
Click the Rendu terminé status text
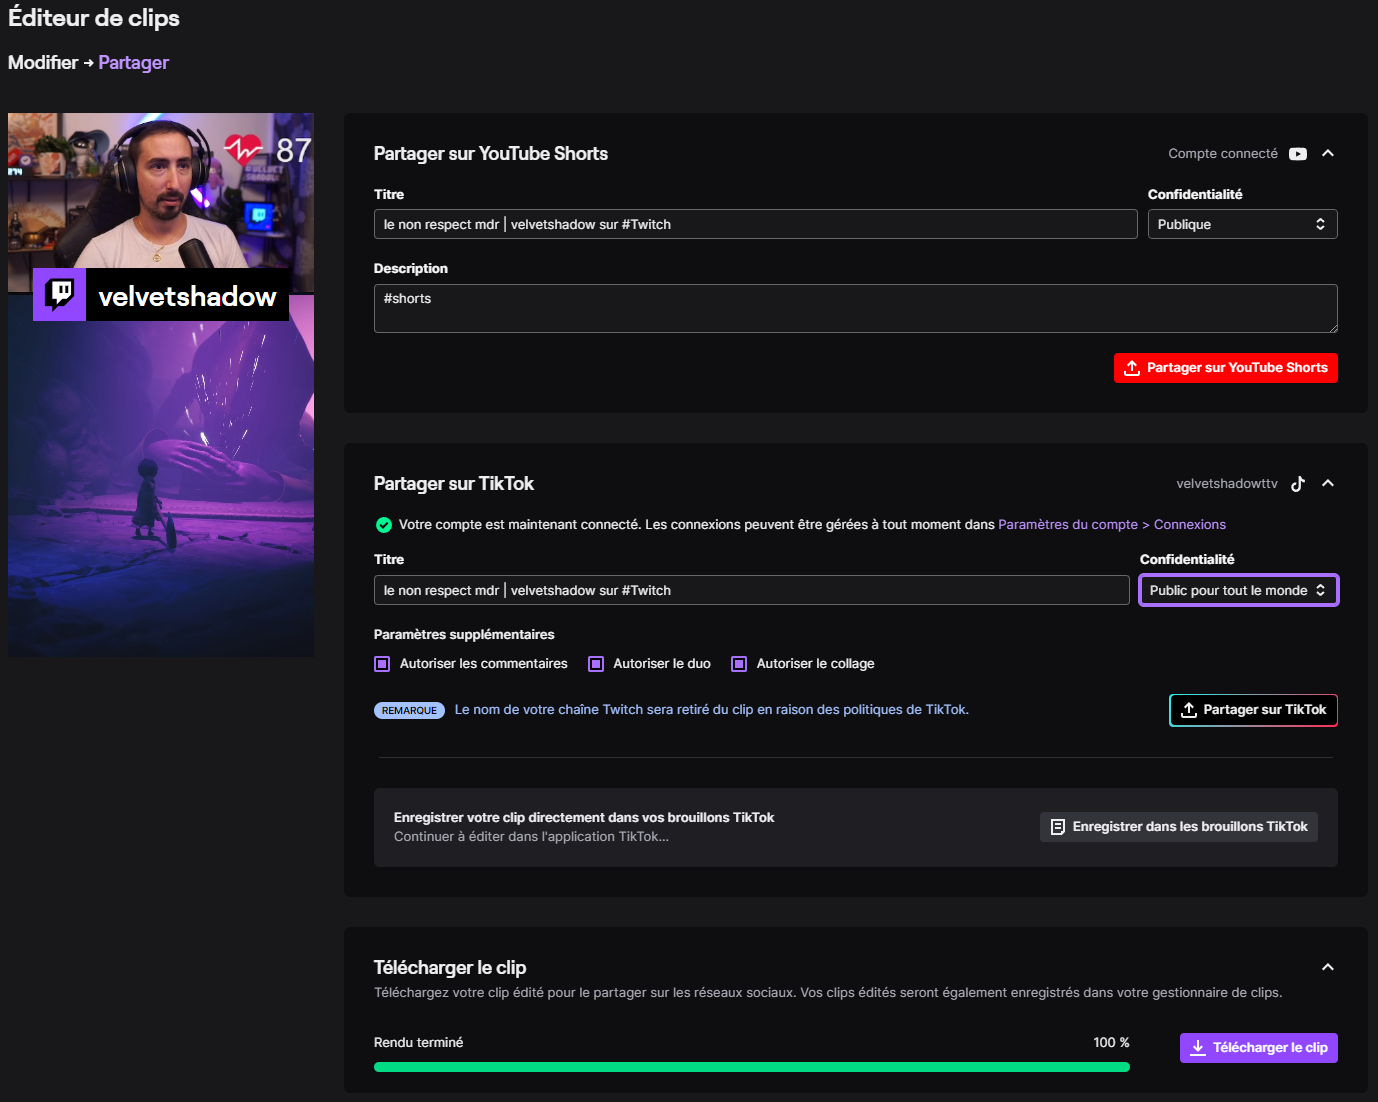click(418, 1043)
